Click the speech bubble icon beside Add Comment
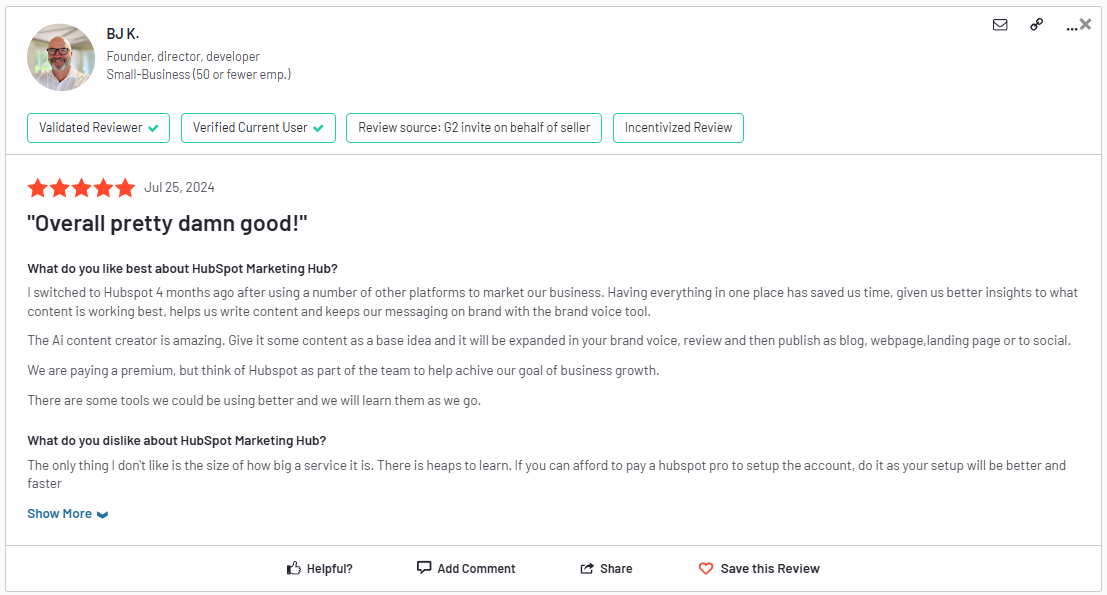Viewport: 1107px width, 595px height. [x=423, y=567]
